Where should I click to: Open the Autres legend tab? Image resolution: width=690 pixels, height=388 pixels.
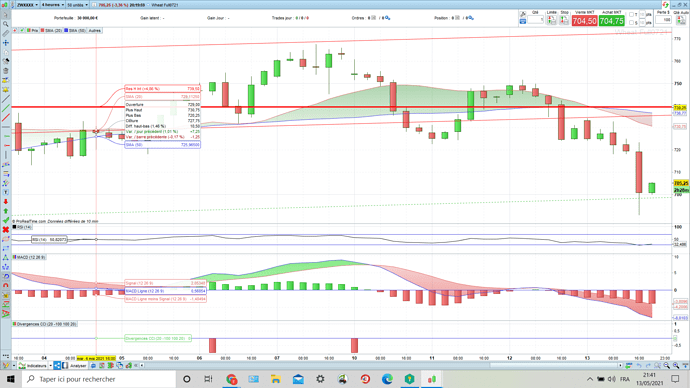point(95,31)
